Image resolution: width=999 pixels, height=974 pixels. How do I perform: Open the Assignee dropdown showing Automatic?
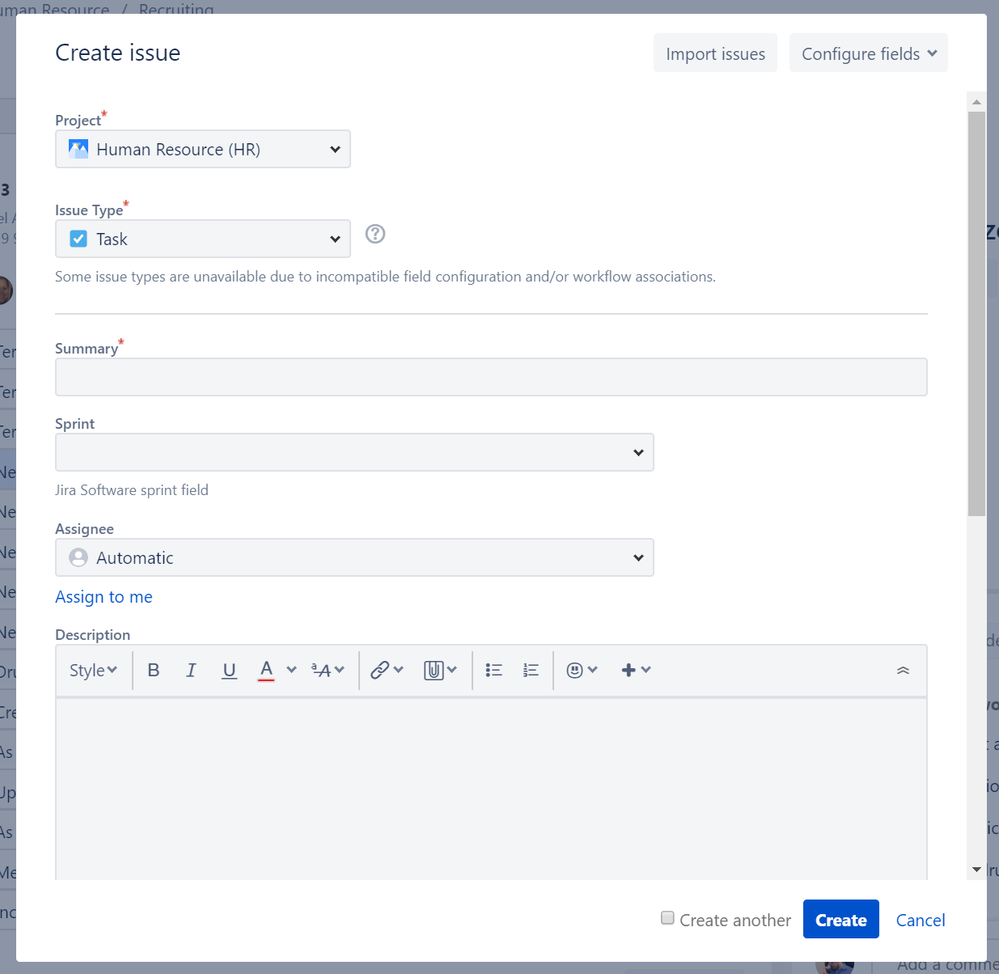354,557
